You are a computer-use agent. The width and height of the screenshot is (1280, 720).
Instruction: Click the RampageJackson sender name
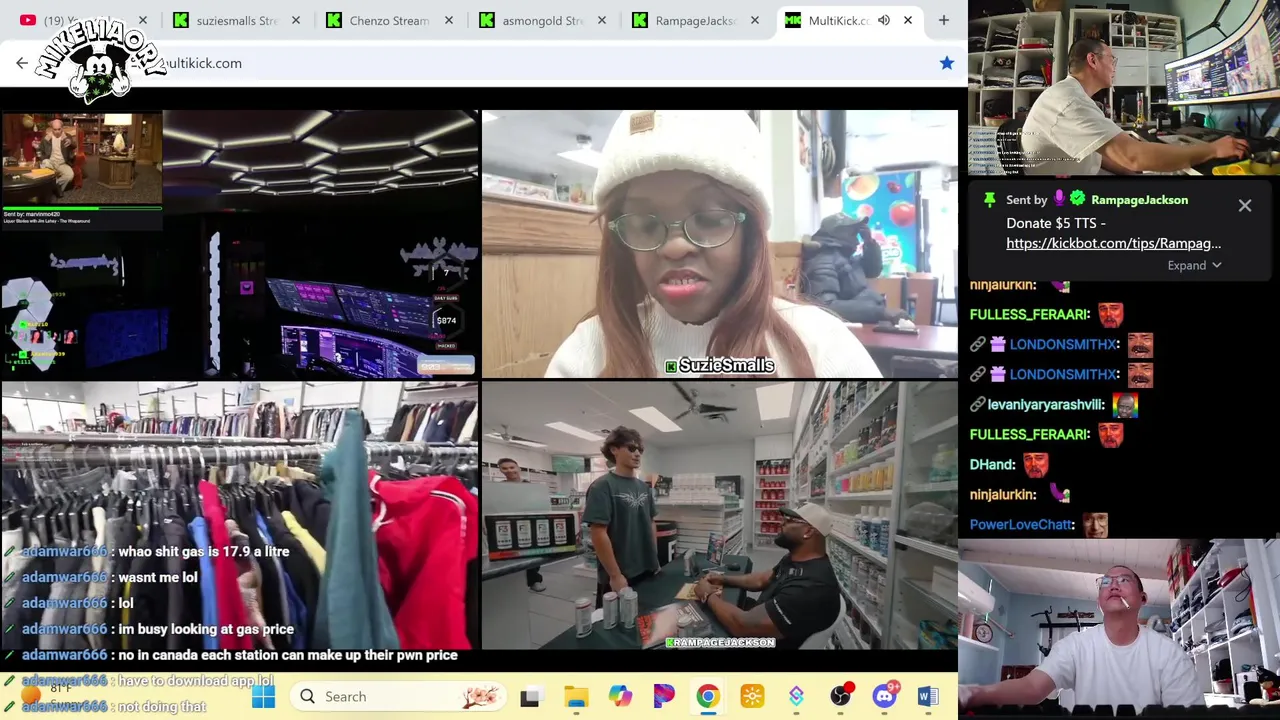coord(1139,200)
